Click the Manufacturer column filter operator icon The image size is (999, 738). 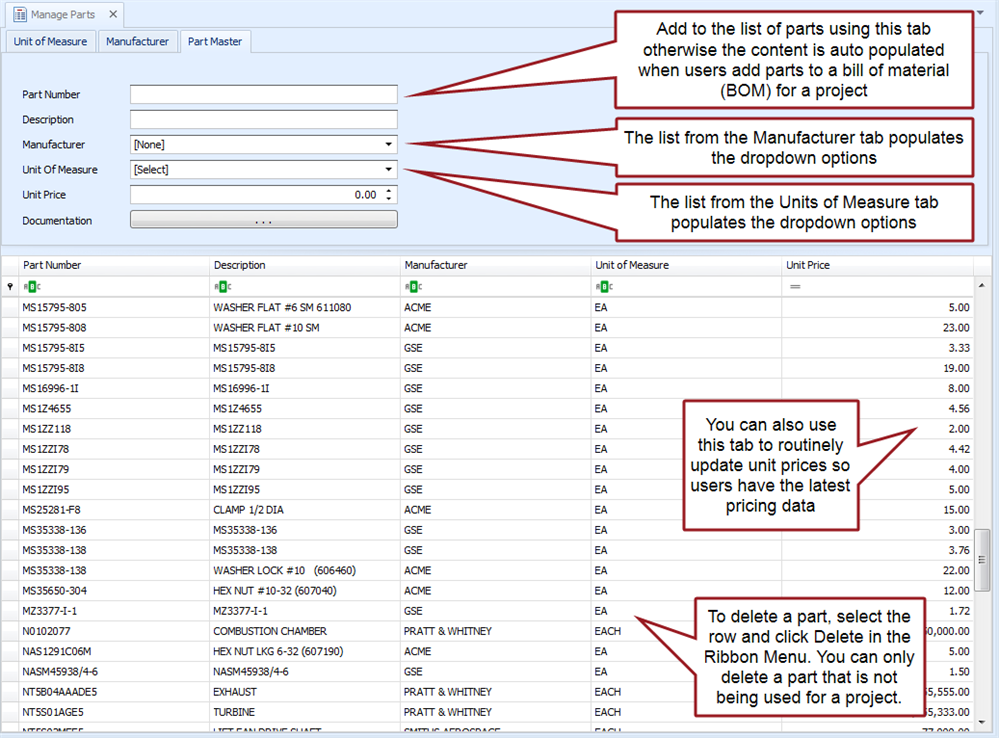pyautogui.click(x=411, y=287)
